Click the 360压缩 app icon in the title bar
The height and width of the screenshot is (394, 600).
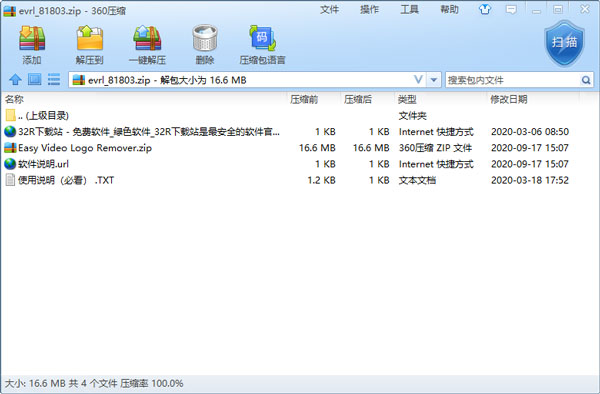[10, 11]
